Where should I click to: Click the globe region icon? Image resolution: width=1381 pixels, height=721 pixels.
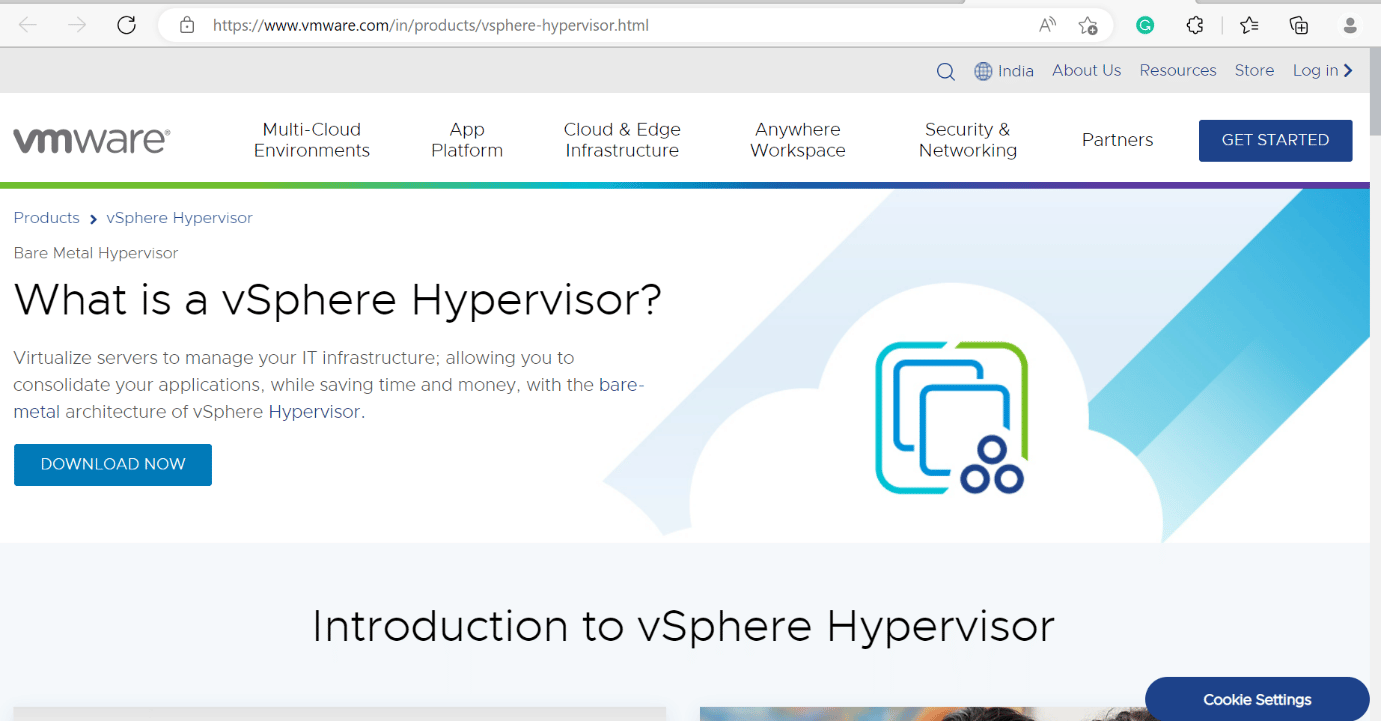coord(983,71)
